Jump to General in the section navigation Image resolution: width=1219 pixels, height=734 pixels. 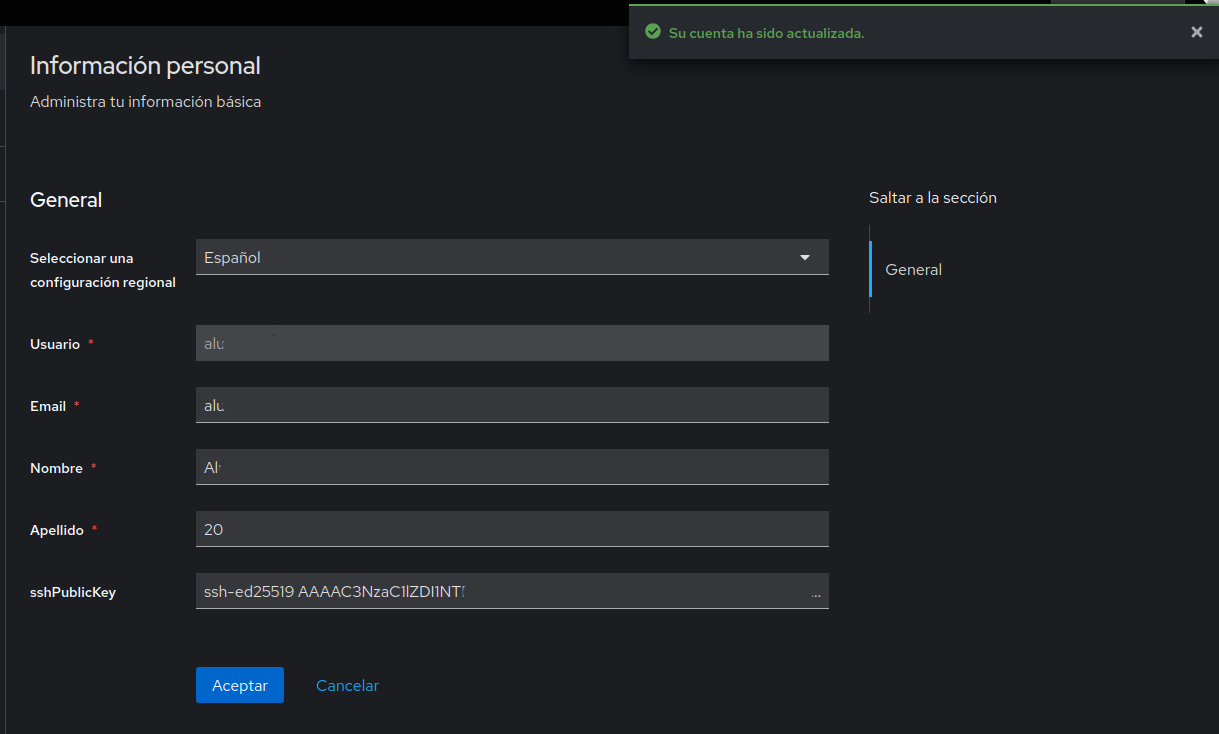[x=913, y=270]
